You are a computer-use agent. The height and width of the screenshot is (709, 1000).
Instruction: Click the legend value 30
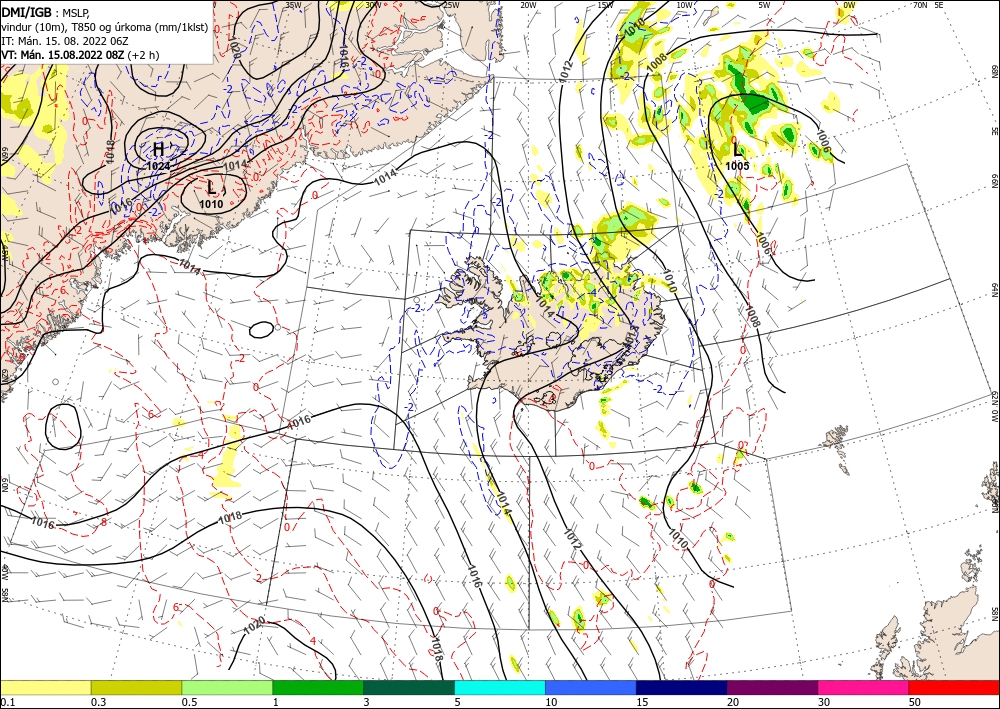(x=824, y=702)
